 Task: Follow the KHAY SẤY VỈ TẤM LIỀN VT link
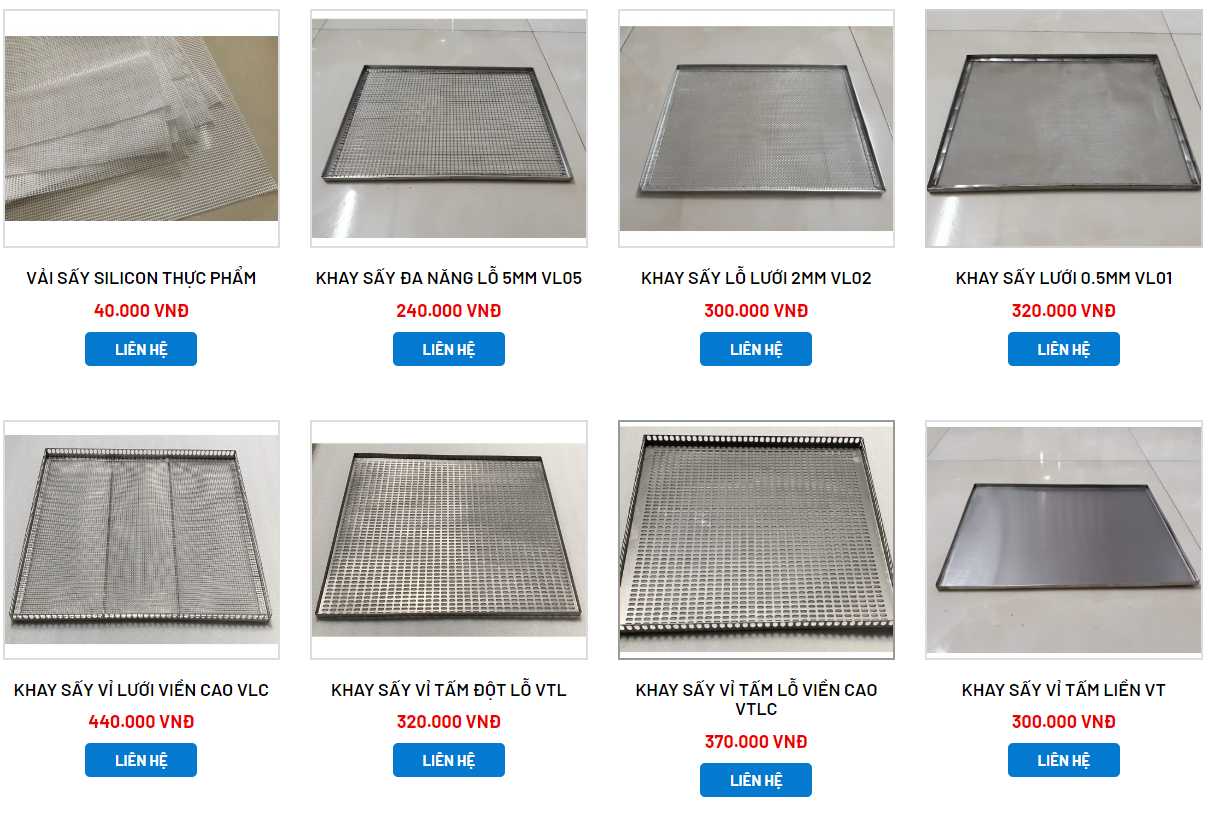pyautogui.click(x=1064, y=690)
